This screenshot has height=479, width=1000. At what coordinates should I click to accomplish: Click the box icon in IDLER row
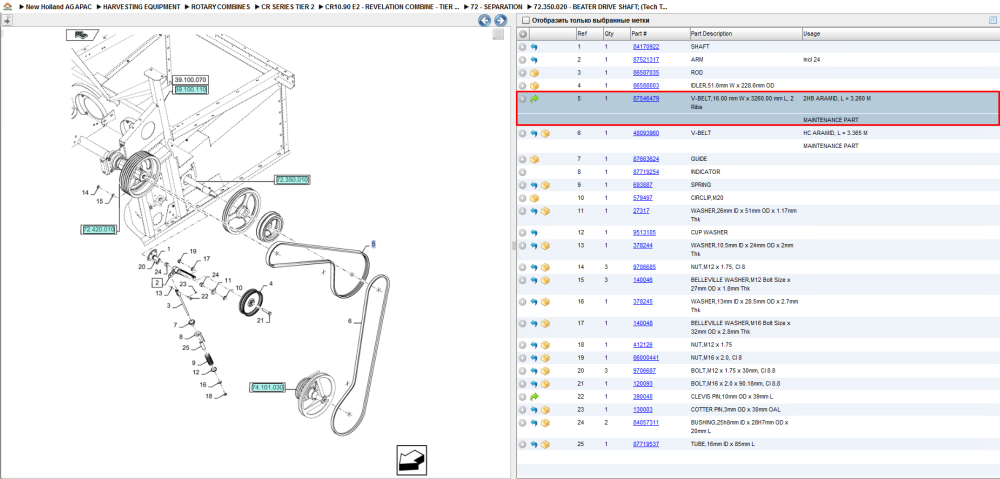[x=534, y=85]
